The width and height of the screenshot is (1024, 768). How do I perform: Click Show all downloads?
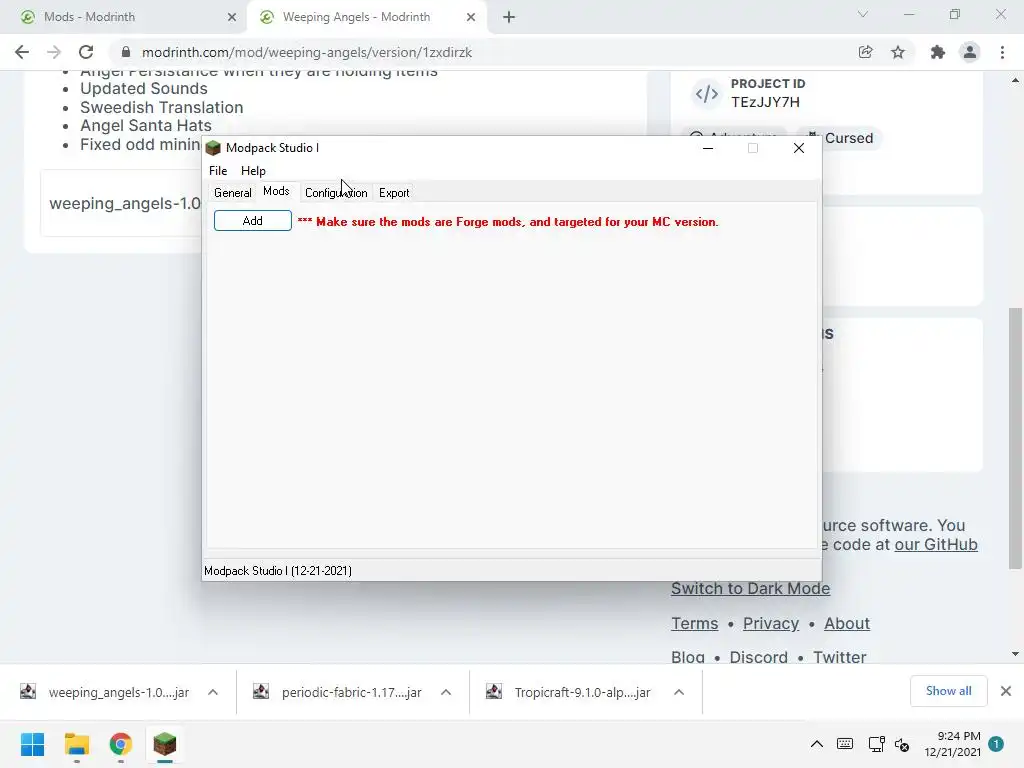[948, 691]
